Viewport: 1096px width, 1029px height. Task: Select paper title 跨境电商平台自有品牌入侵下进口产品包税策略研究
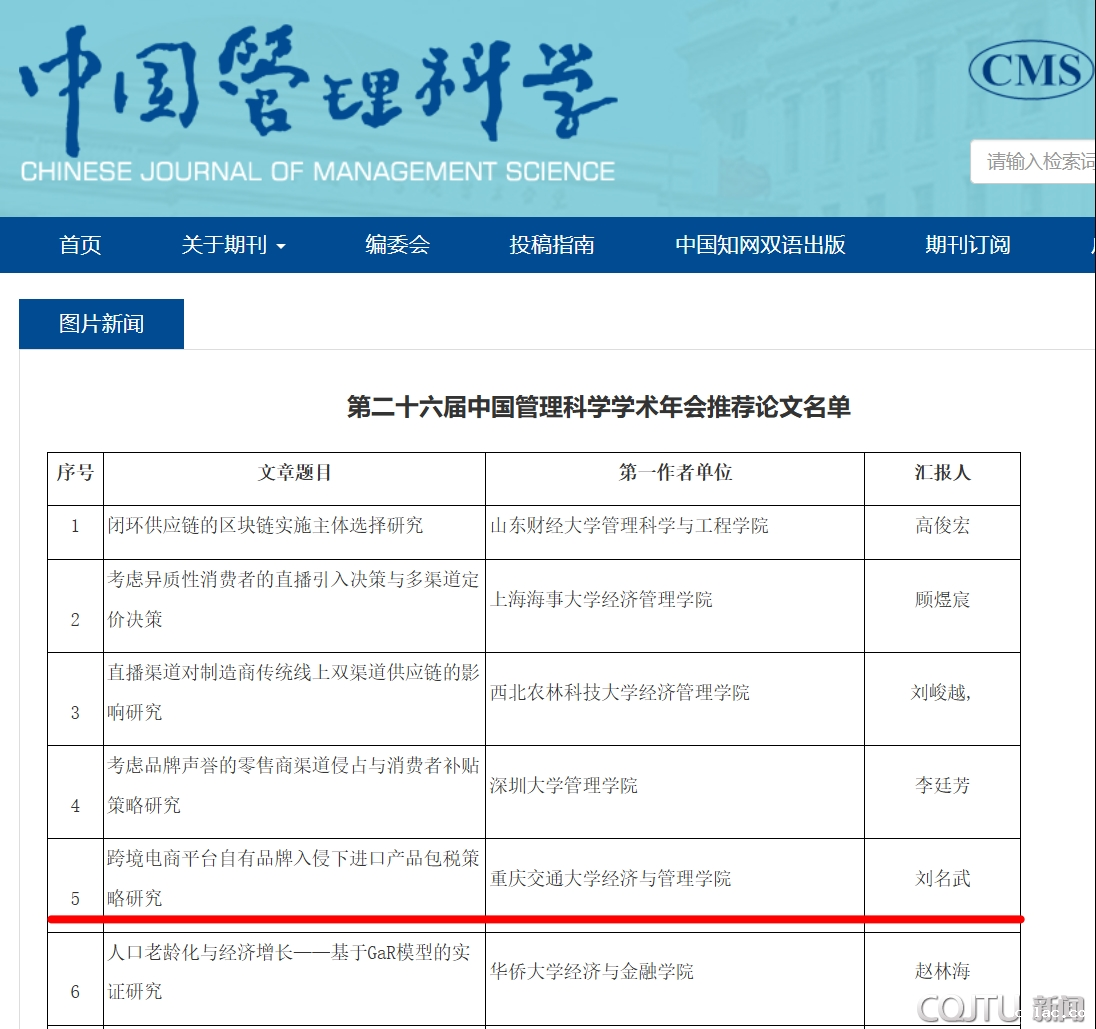293,859
